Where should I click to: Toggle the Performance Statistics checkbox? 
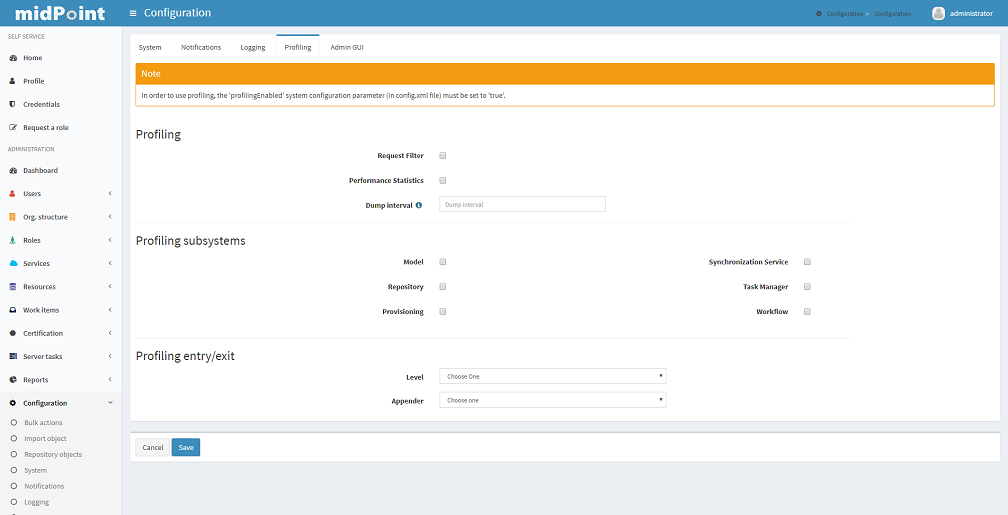click(x=443, y=181)
